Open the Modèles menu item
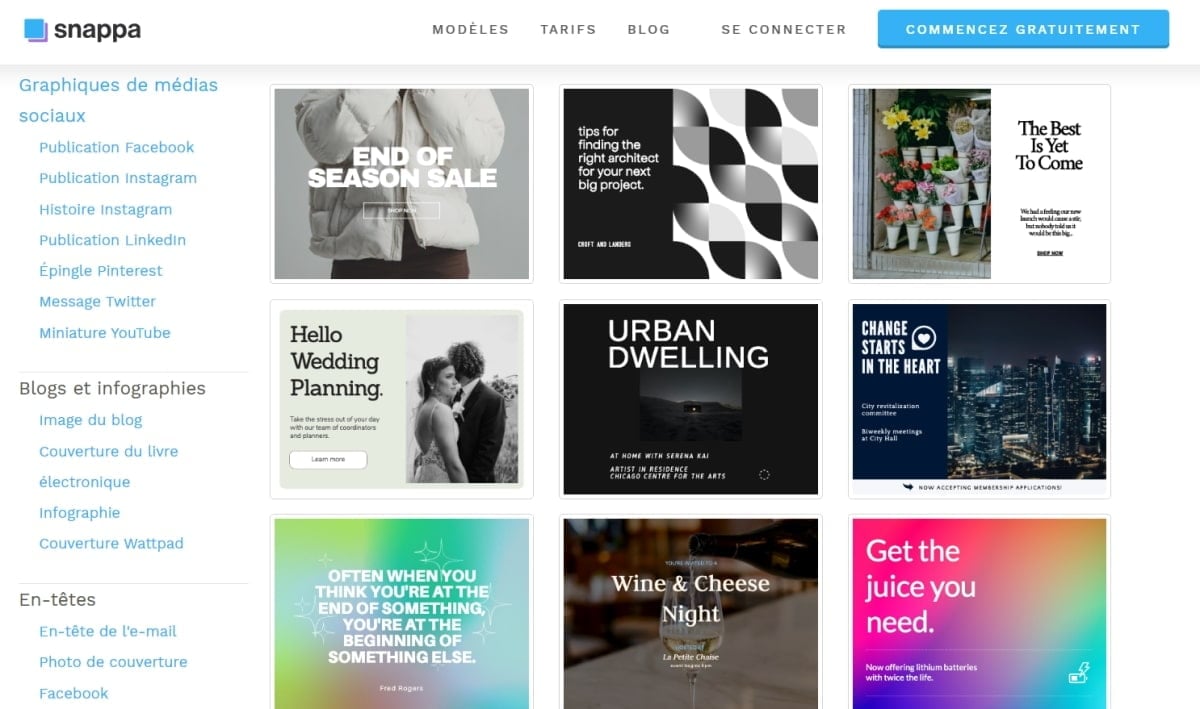This screenshot has height=709, width=1200. [x=470, y=29]
